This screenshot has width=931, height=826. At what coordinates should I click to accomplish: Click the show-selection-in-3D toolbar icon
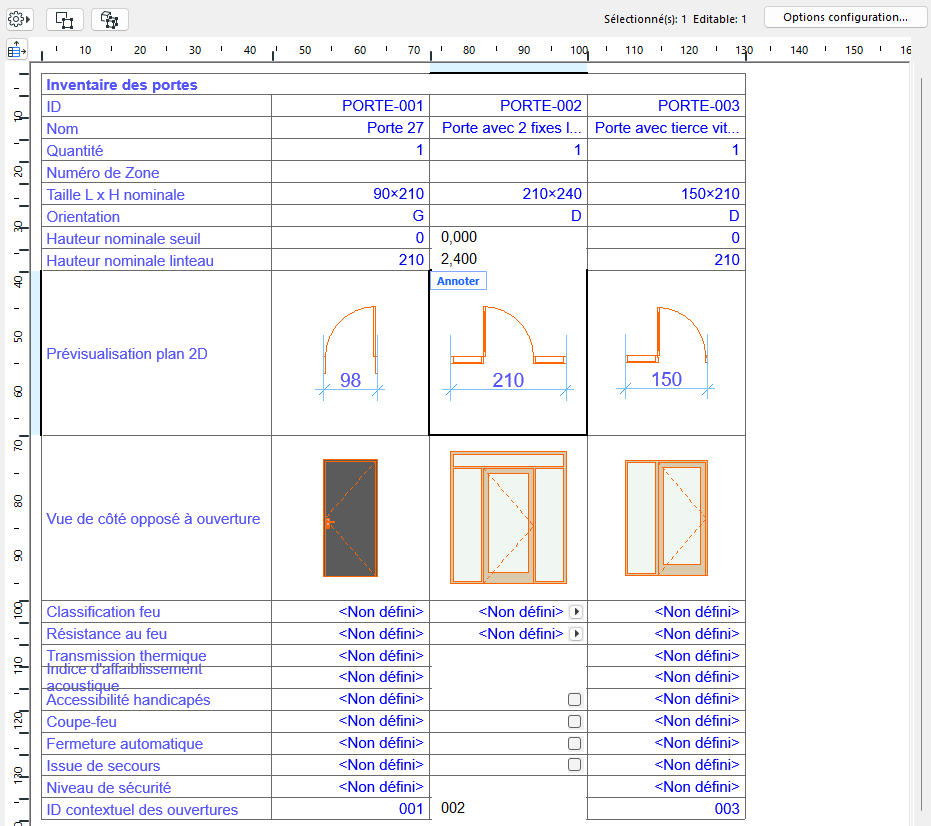coord(109,19)
